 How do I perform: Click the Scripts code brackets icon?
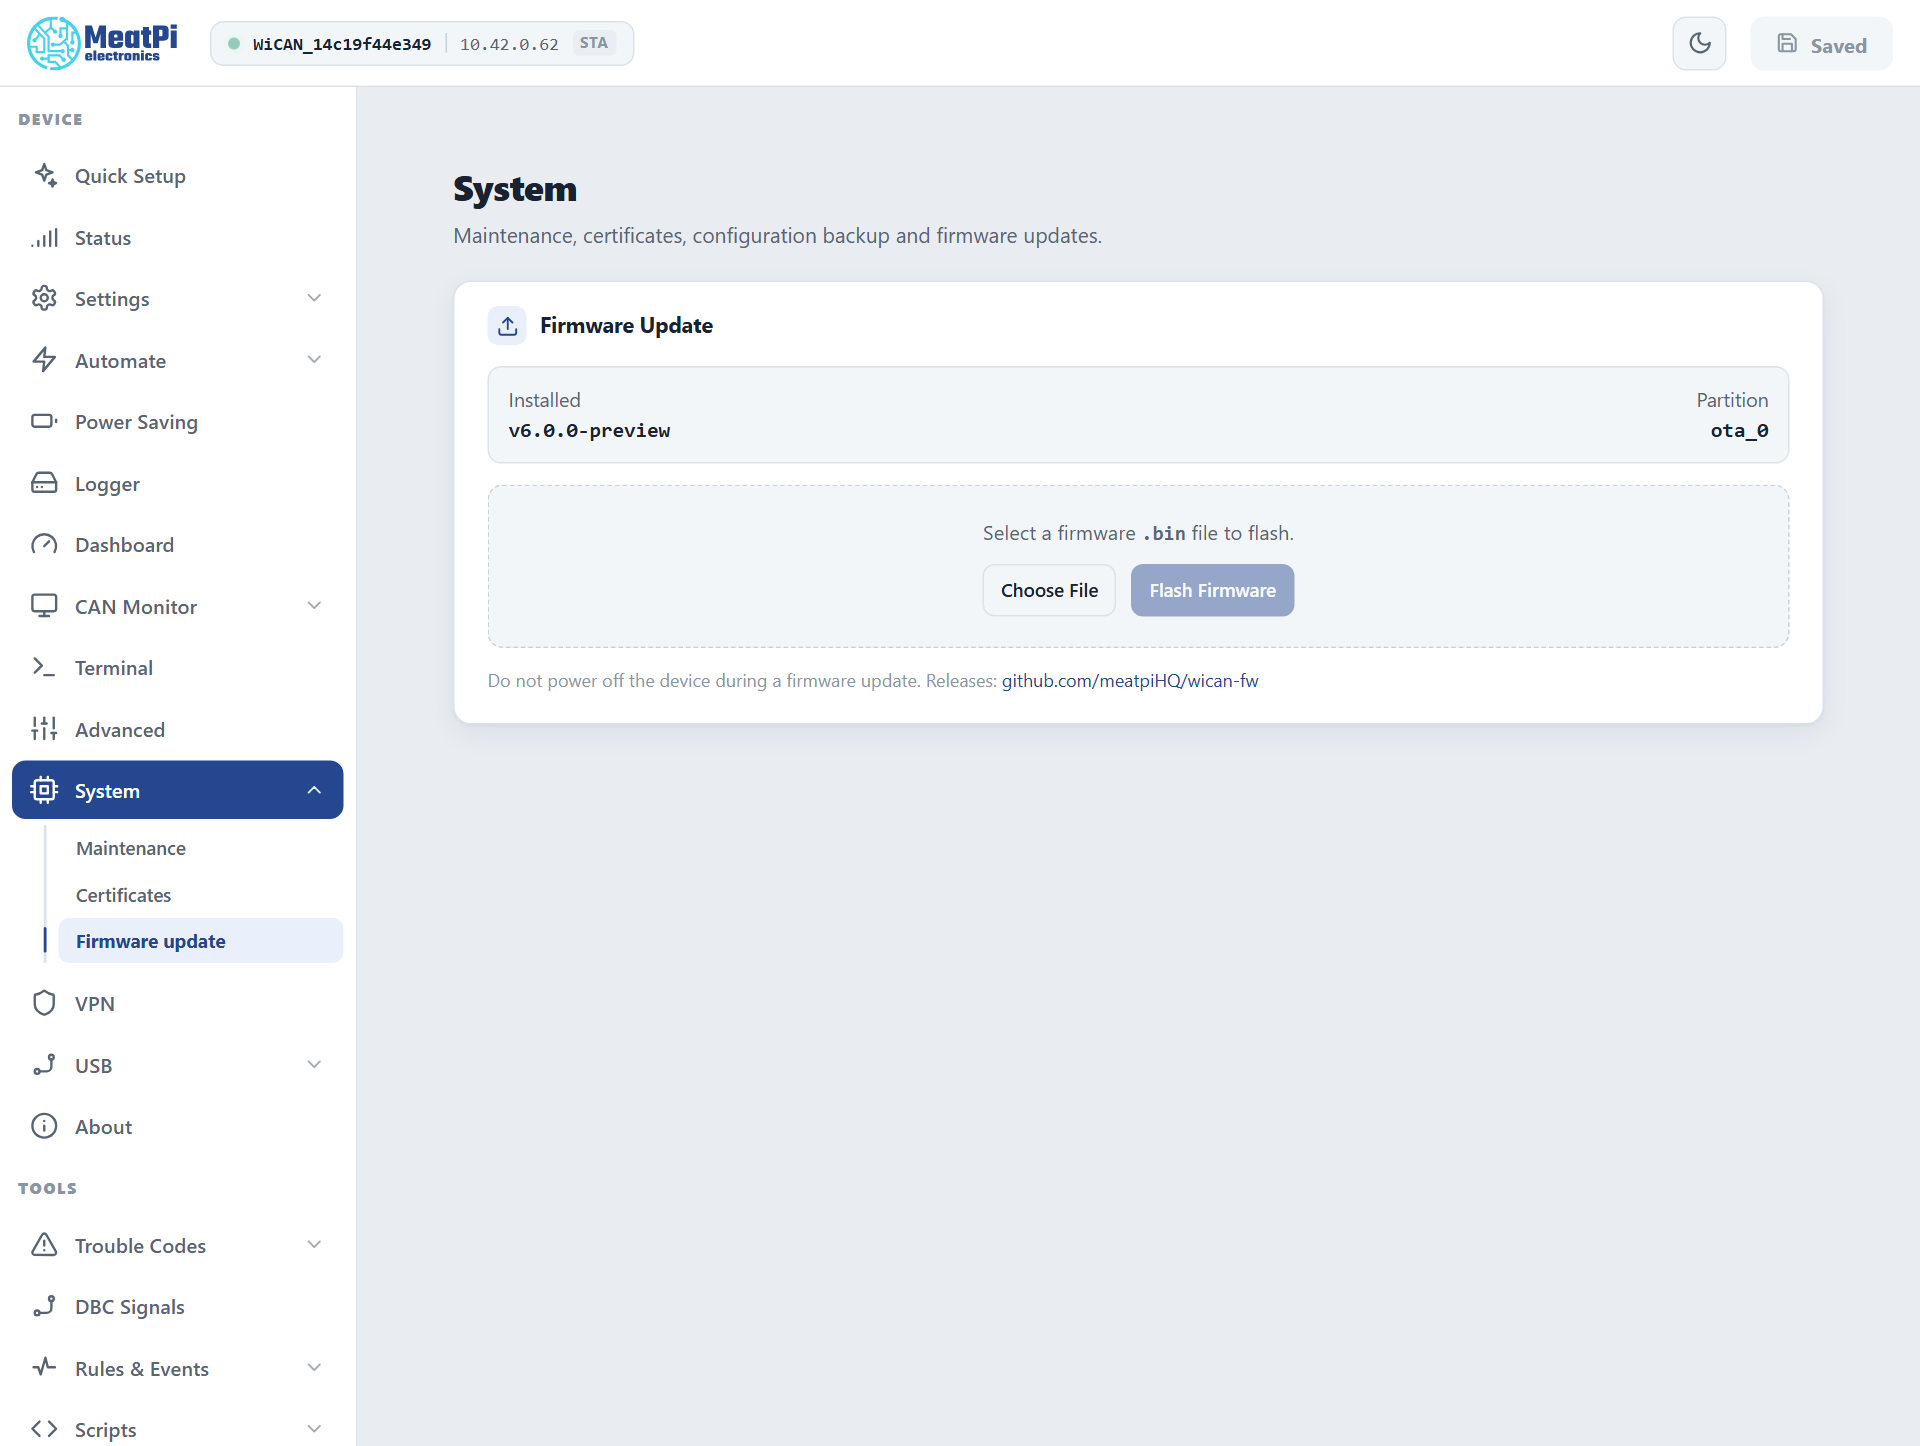tap(45, 1429)
